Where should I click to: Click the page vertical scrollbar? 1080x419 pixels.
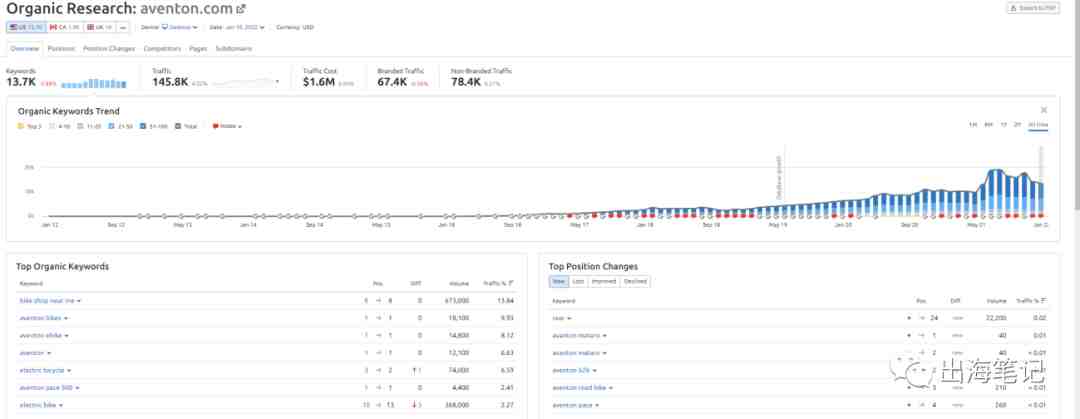point(1077,103)
